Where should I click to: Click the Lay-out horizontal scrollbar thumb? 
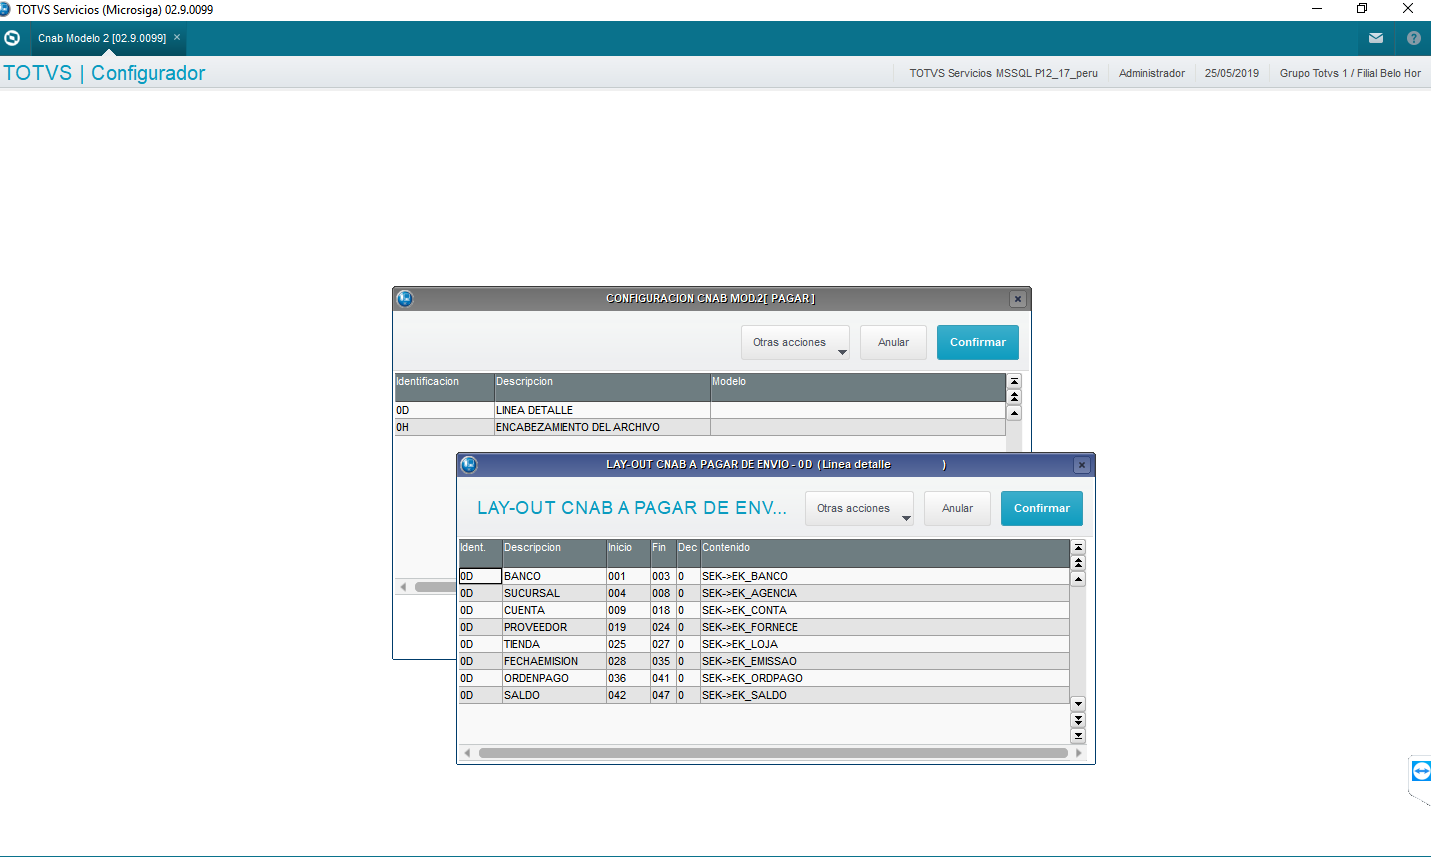tap(773, 753)
